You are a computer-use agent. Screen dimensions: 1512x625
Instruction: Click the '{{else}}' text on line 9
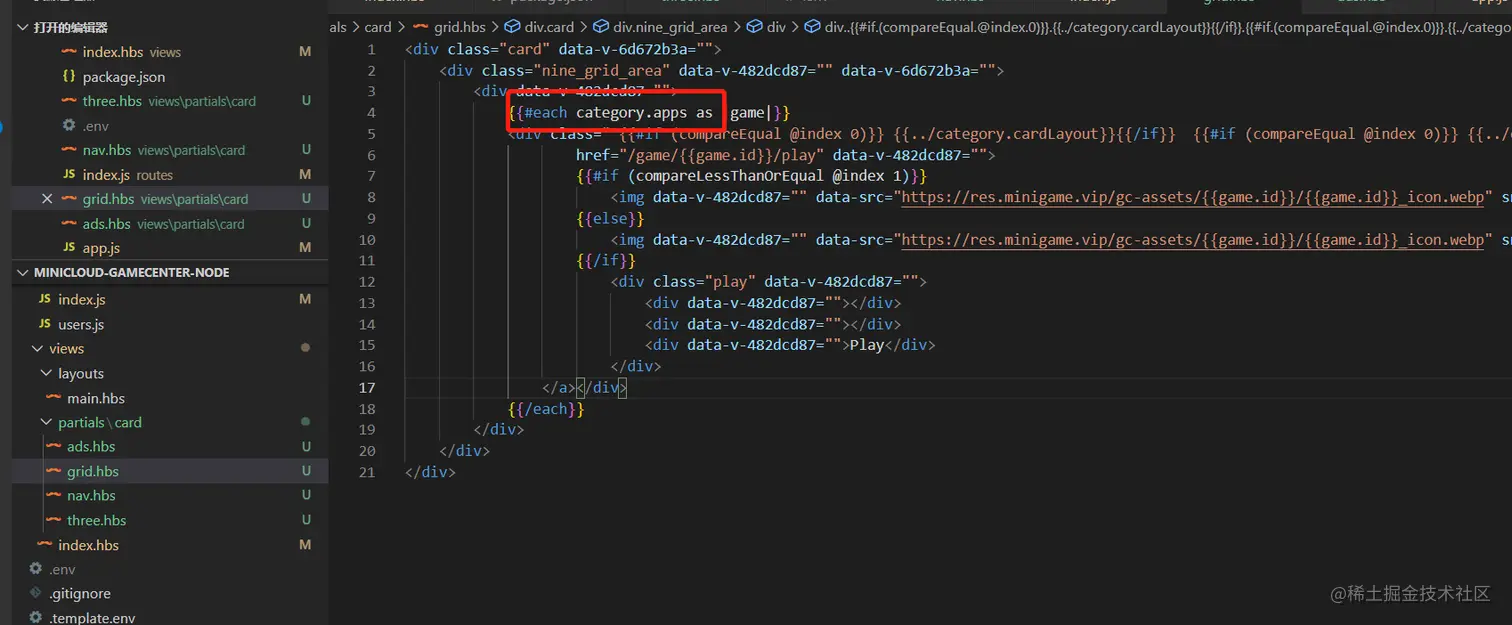tap(610, 218)
